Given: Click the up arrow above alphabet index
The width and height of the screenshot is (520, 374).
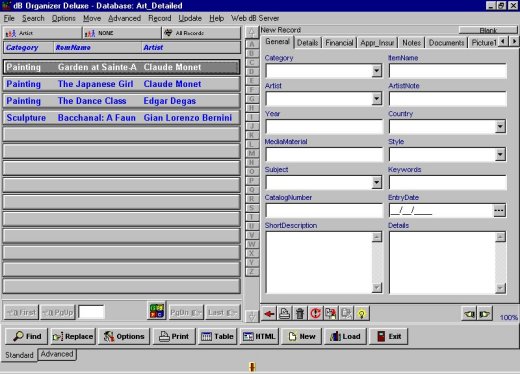Looking at the screenshot, I should point(252,32).
